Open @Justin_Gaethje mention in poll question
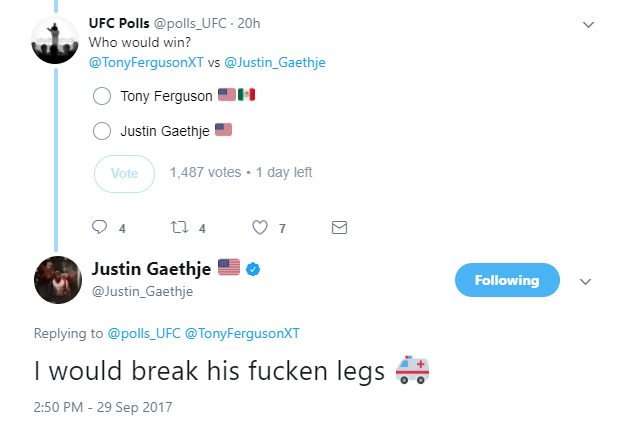628x425 pixels. coord(276,62)
